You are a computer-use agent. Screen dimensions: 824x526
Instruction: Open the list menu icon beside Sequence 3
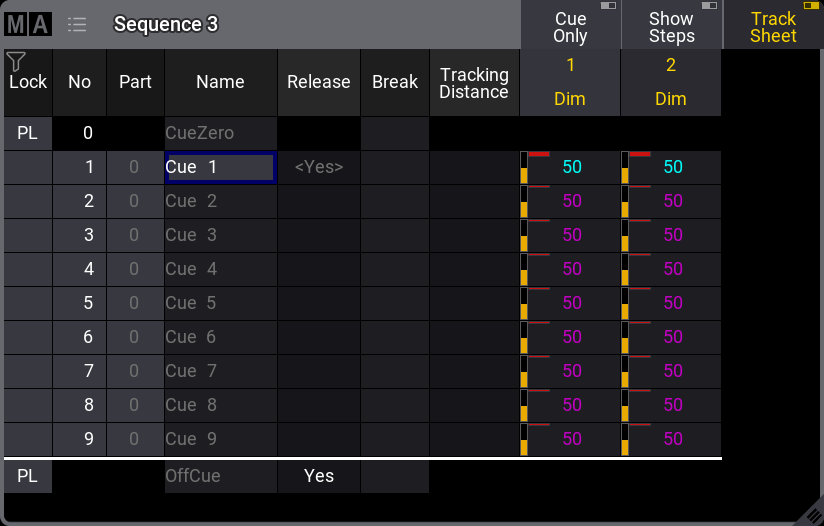coord(77,24)
